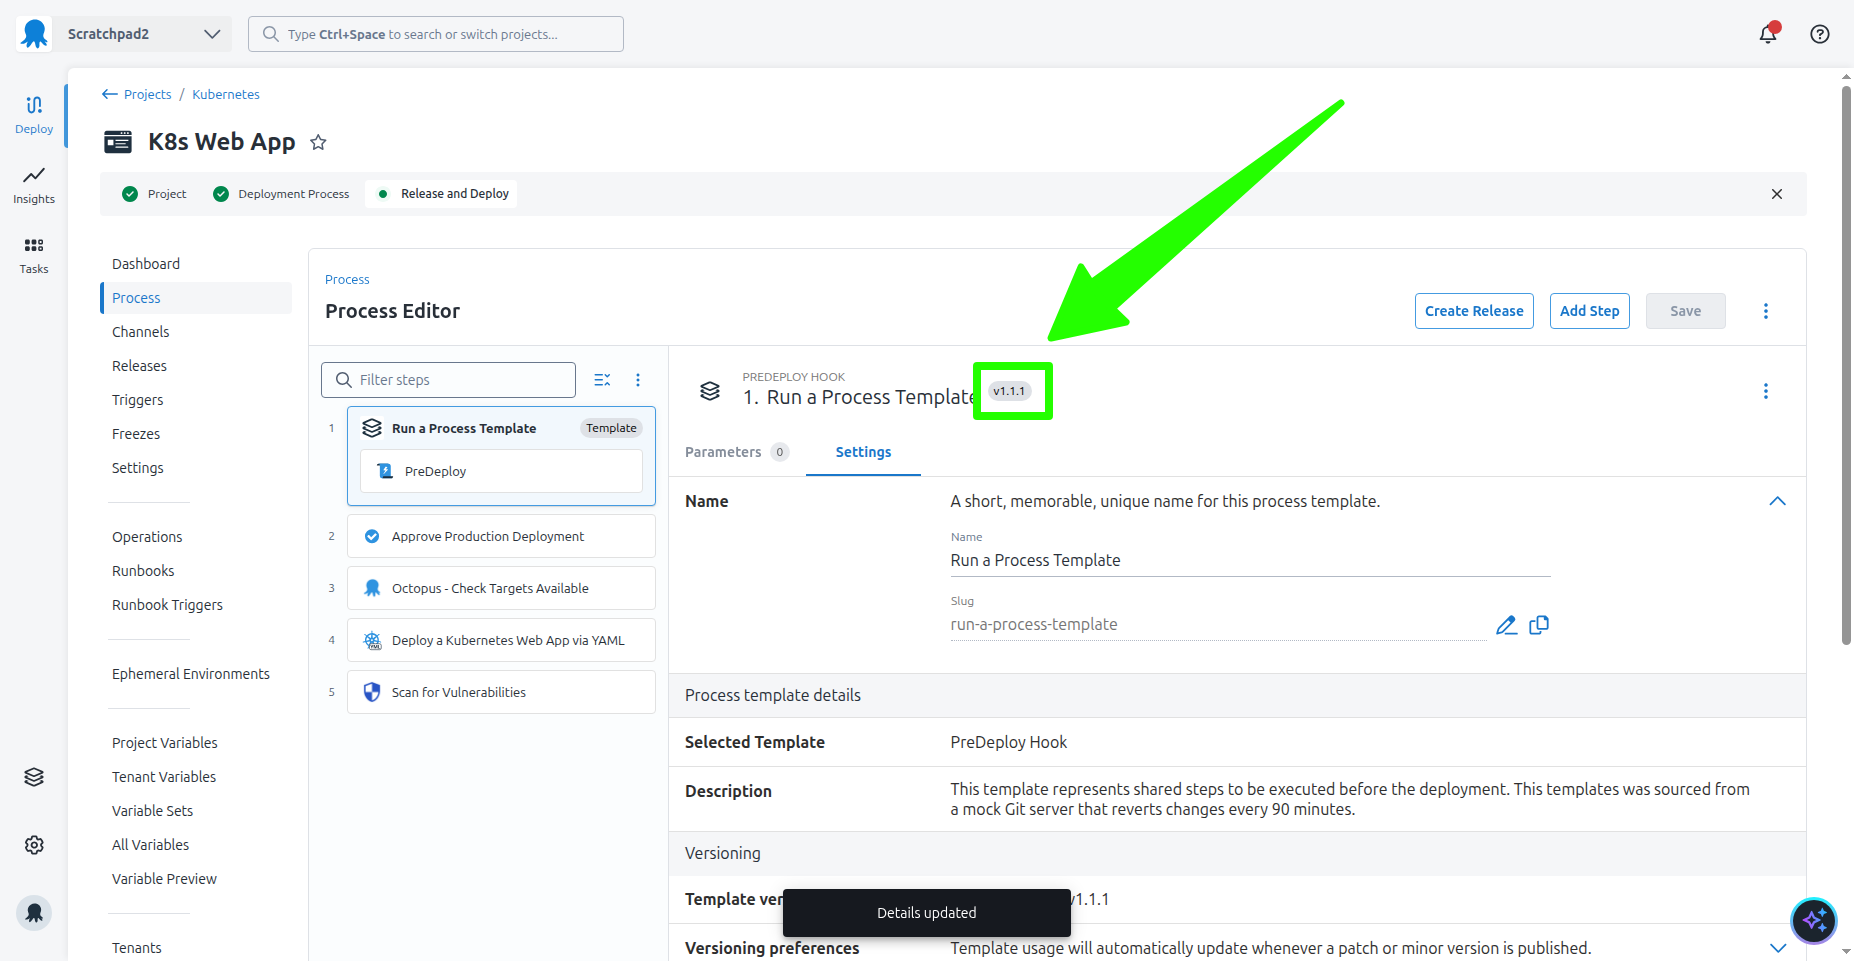Click the AI assistant sparkle button
The image size is (1854, 961).
[1813, 920]
